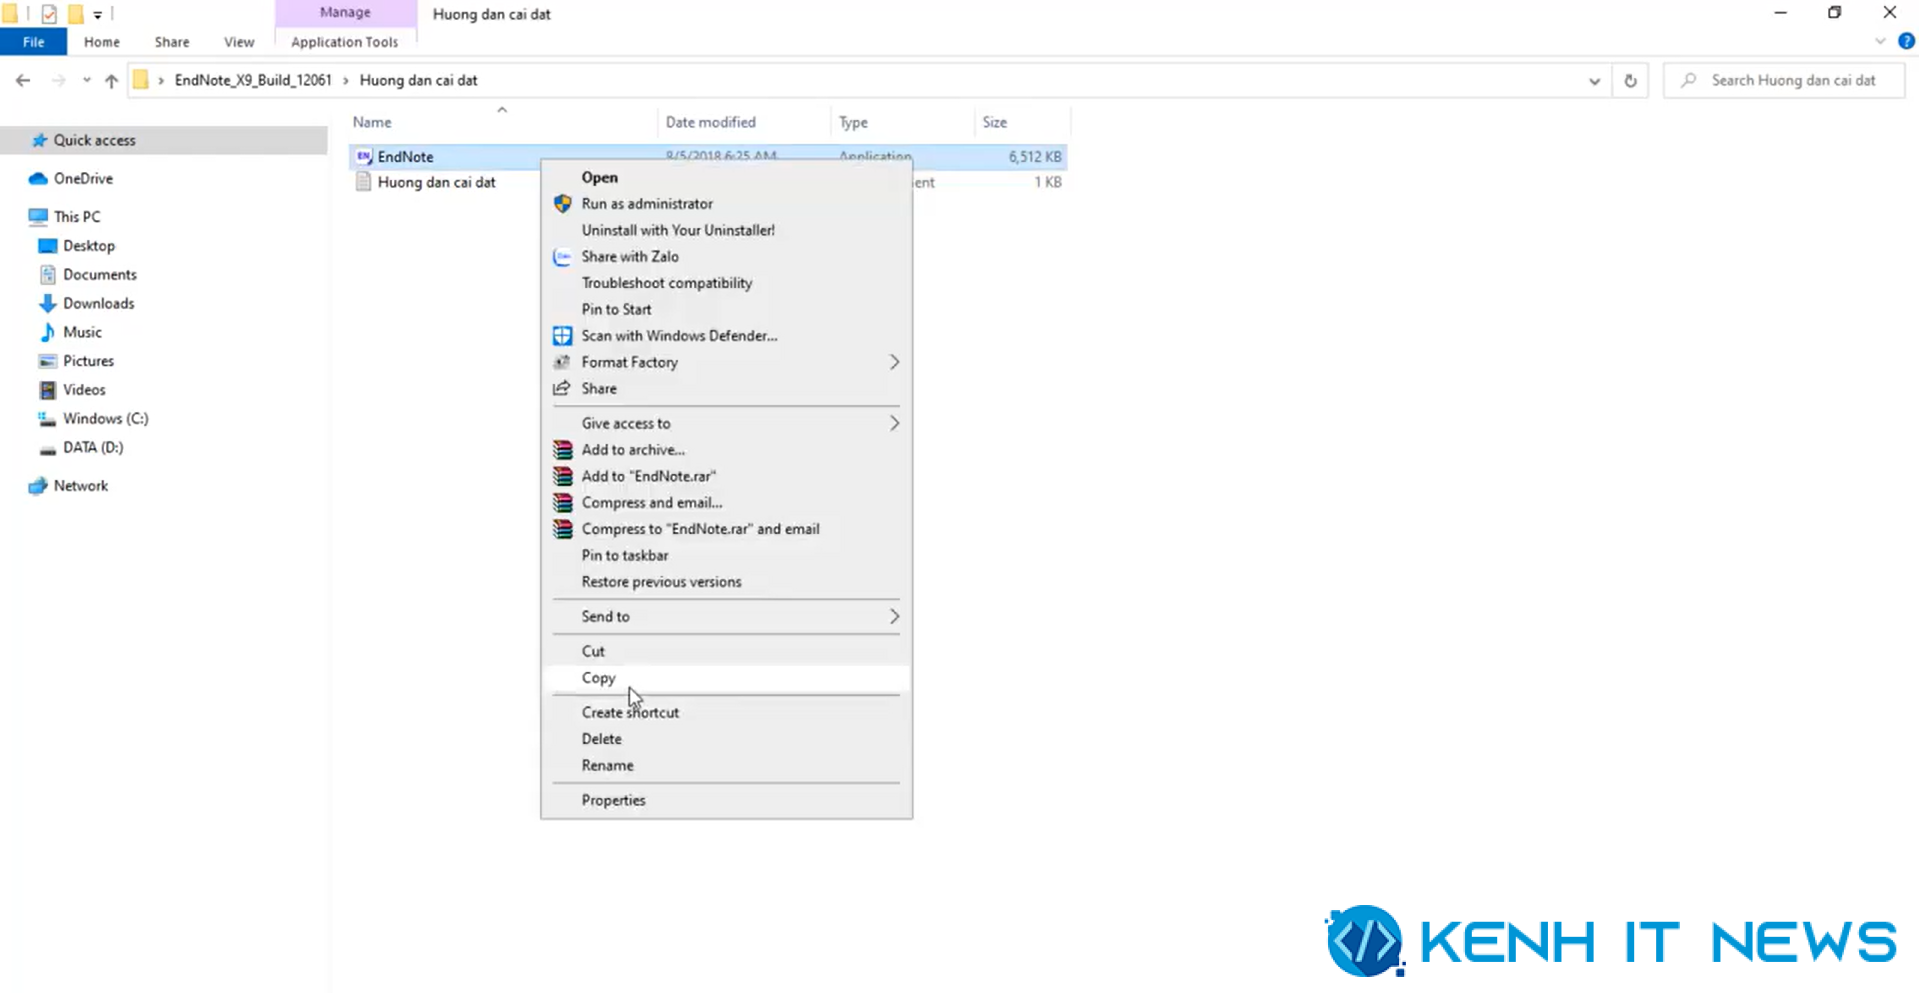
Task: Choose Troubleshoot compatibility
Action: point(667,283)
